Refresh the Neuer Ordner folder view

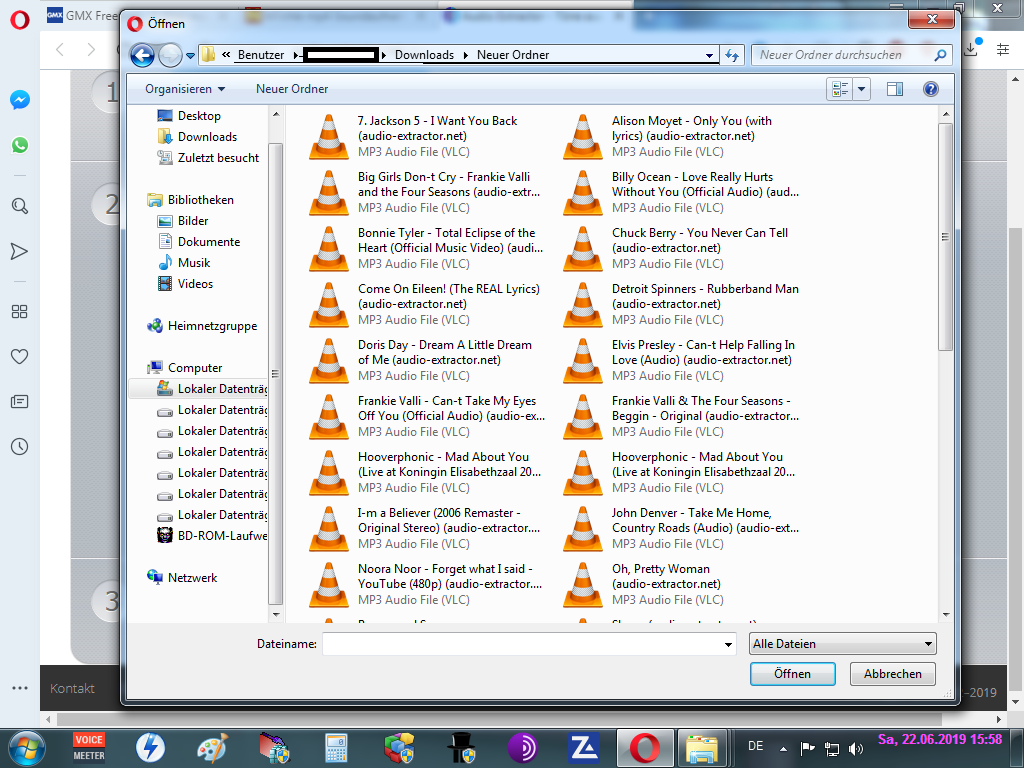click(732, 56)
